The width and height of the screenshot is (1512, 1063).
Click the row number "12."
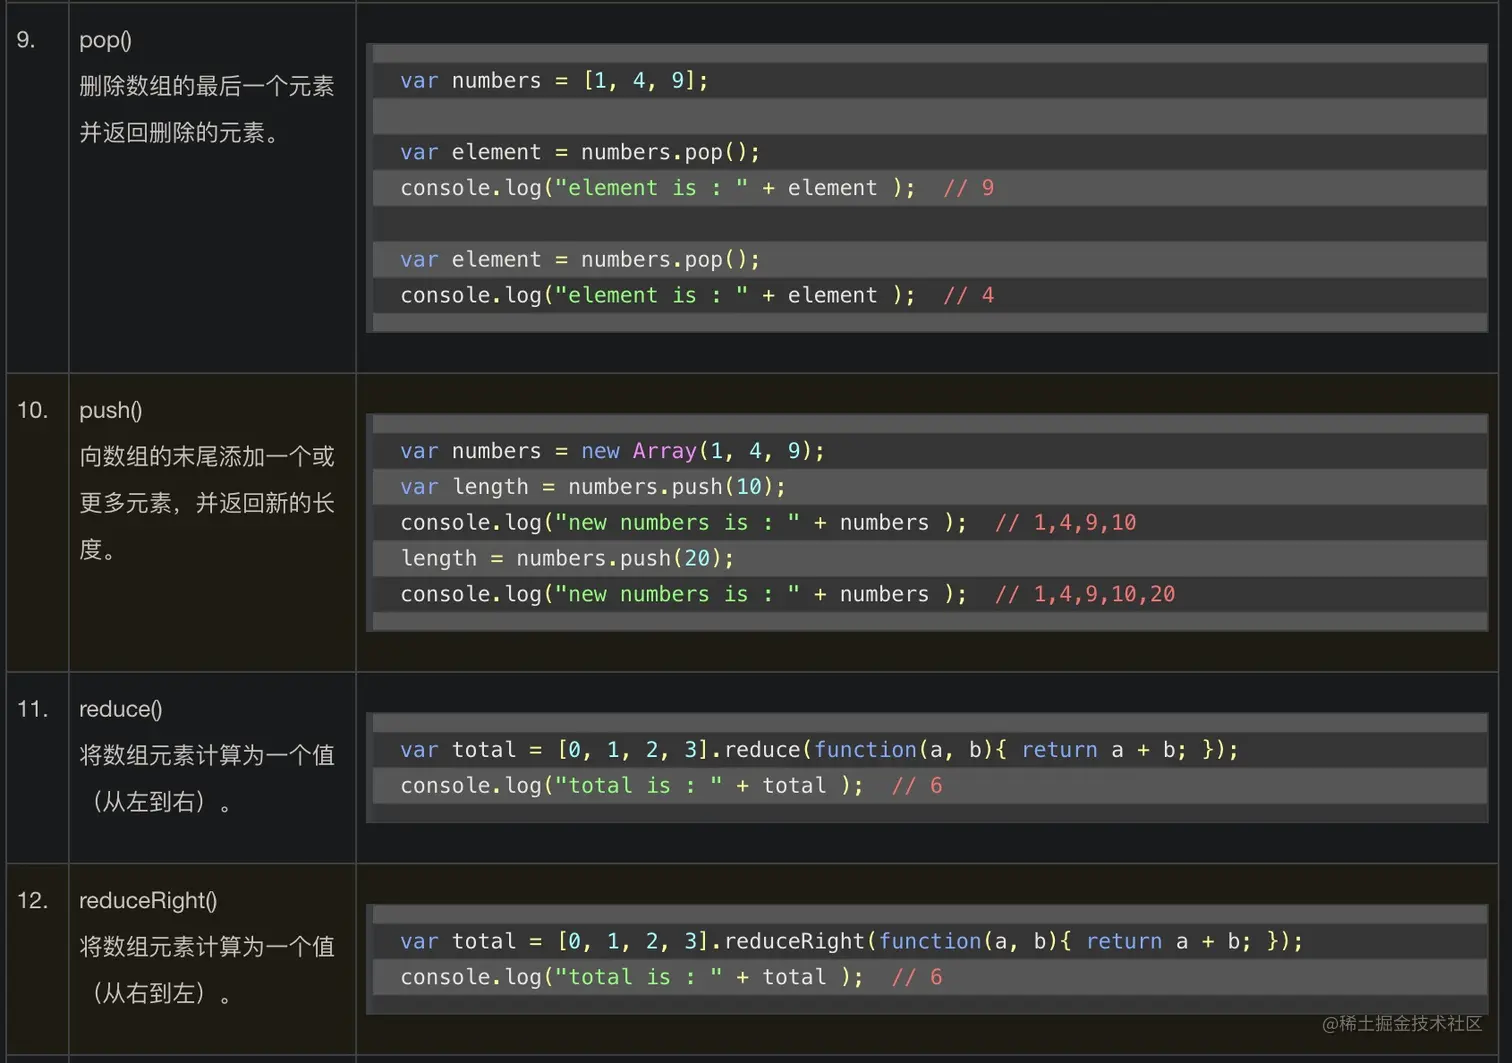[32, 900]
